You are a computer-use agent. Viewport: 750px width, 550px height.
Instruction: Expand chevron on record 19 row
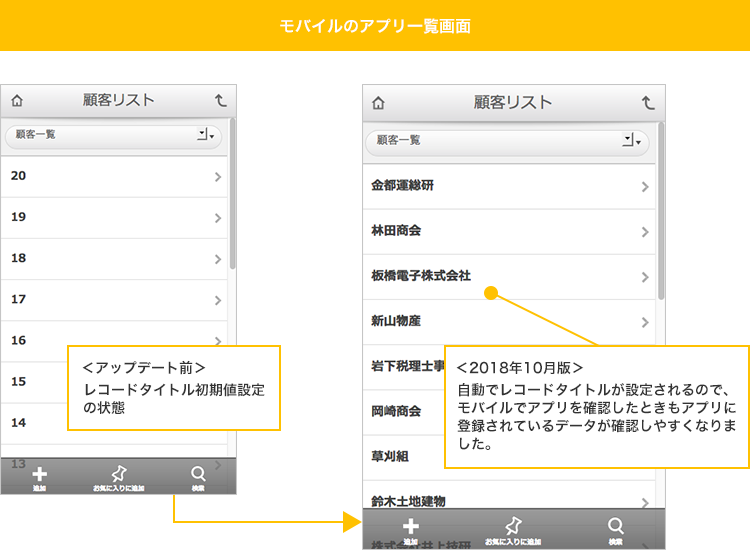218,218
